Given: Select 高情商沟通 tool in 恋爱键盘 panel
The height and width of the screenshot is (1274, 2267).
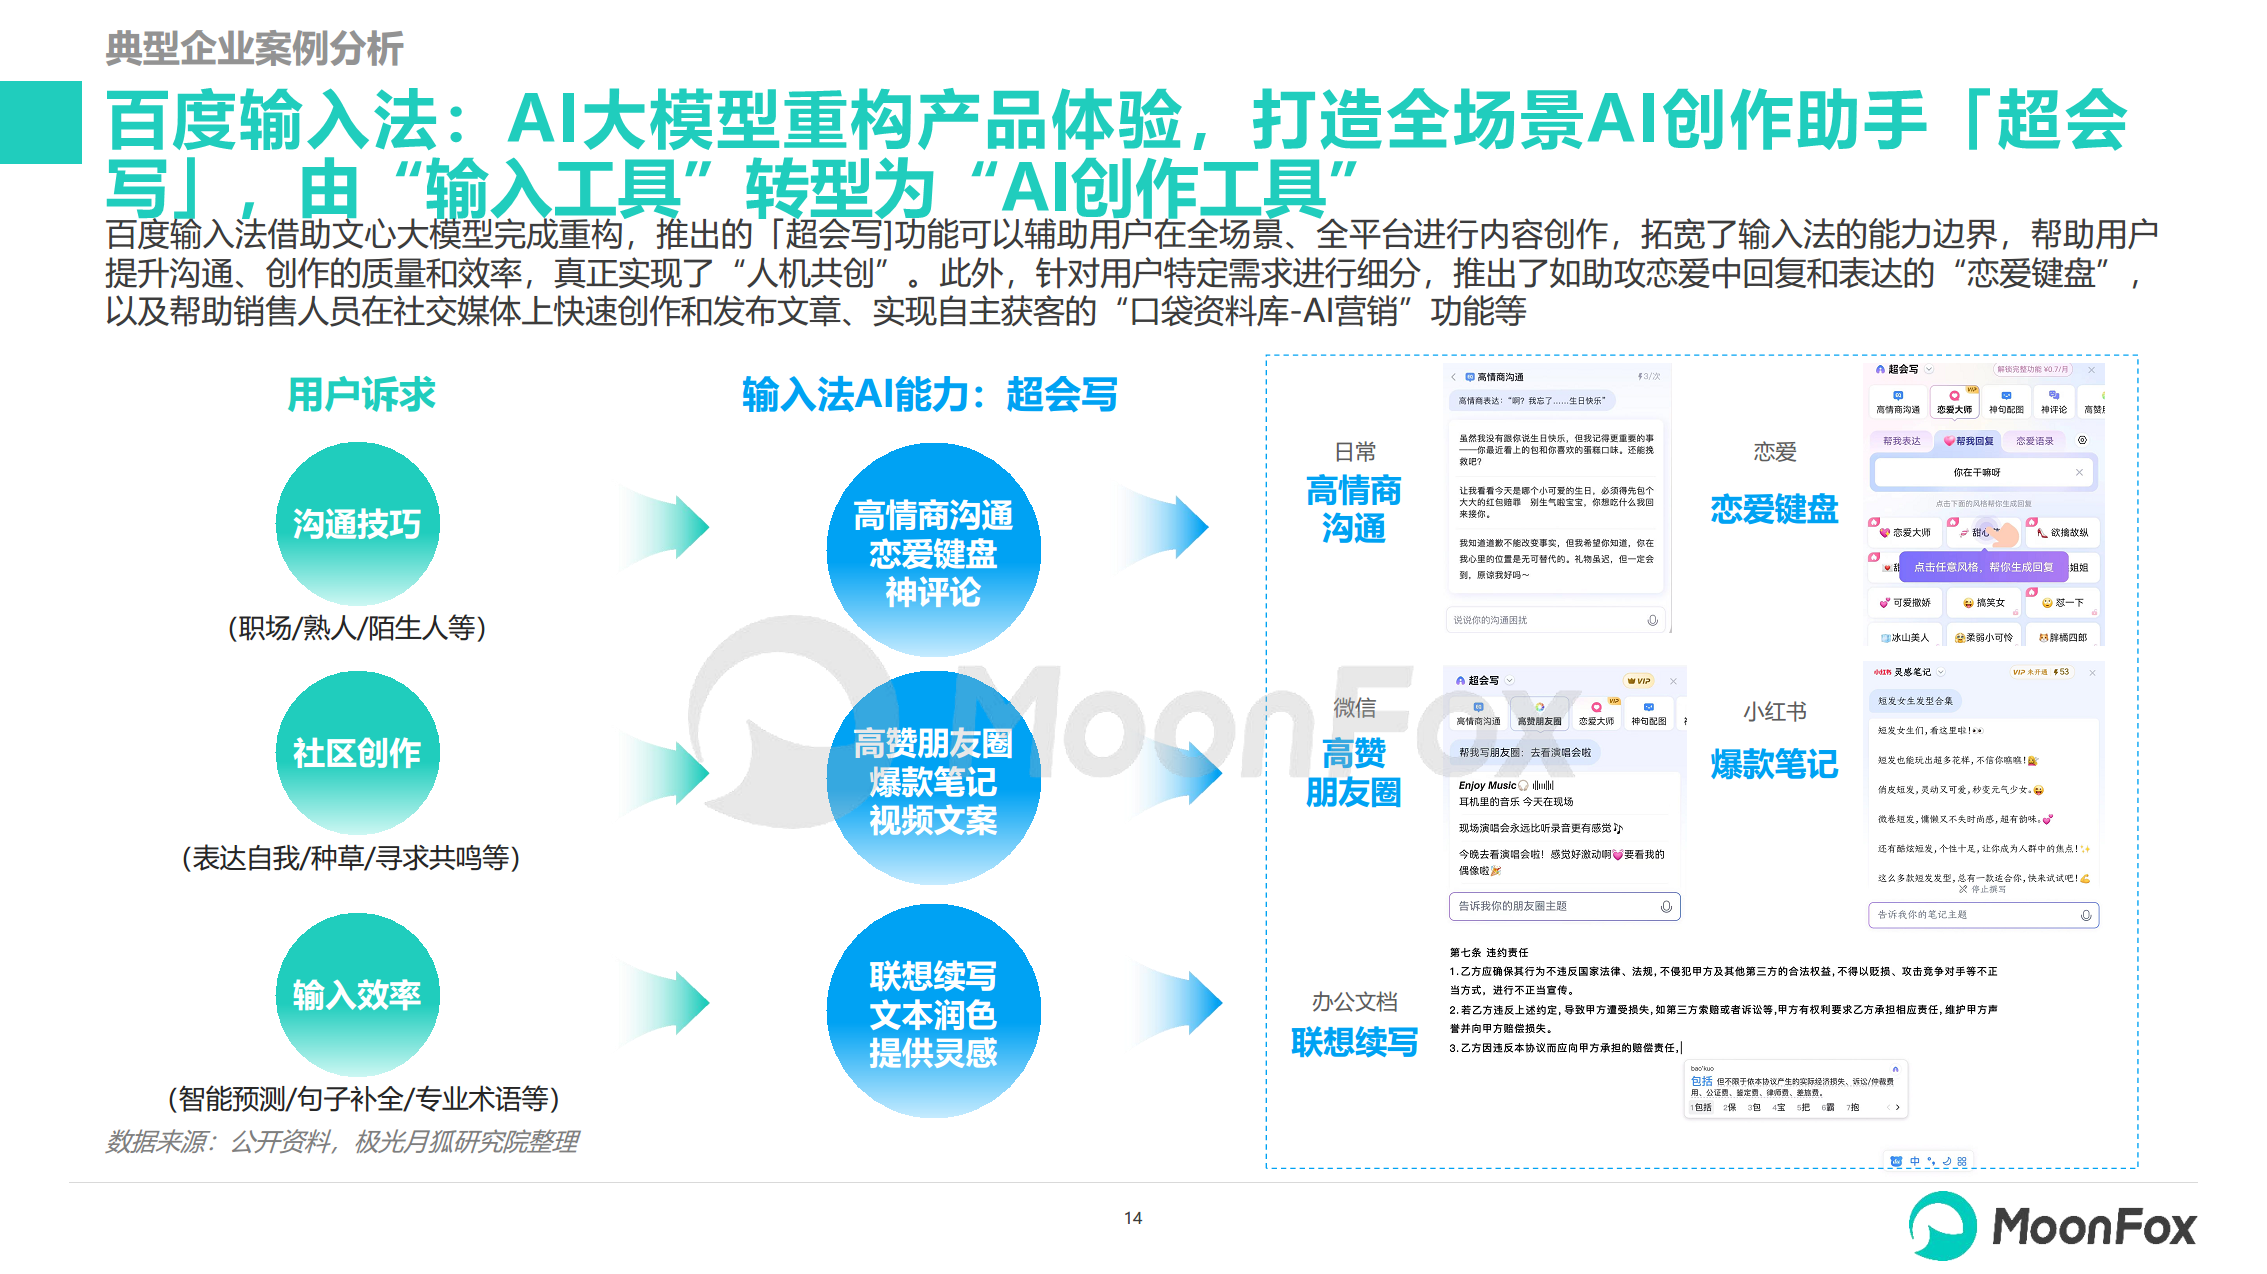Looking at the screenshot, I should click(1897, 402).
